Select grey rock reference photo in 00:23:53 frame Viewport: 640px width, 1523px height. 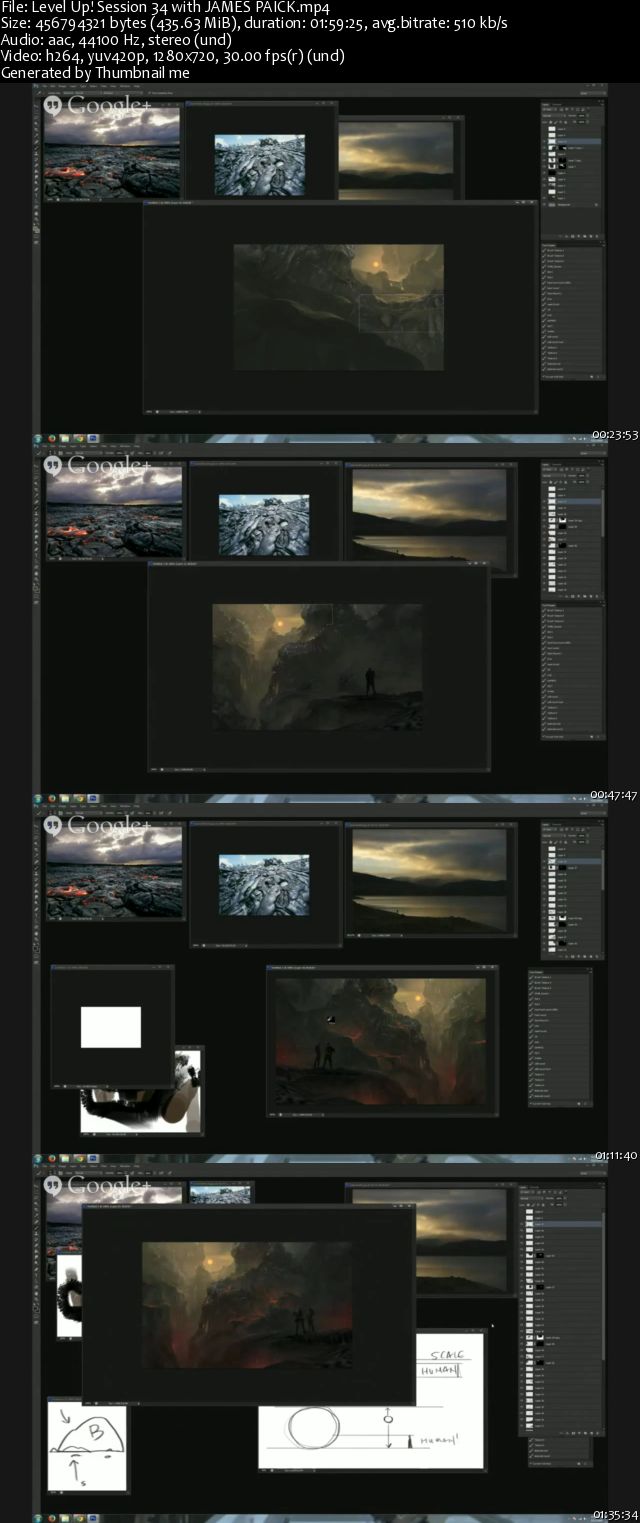260,165
